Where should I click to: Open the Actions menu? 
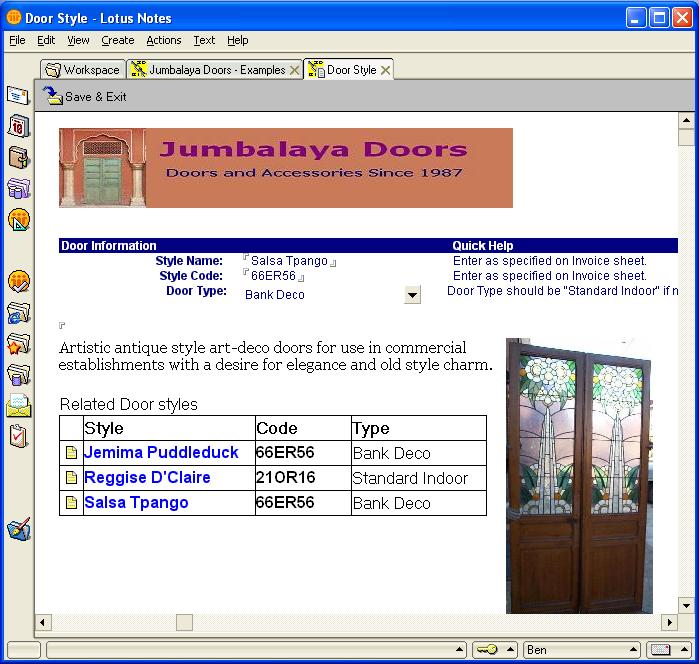point(163,40)
